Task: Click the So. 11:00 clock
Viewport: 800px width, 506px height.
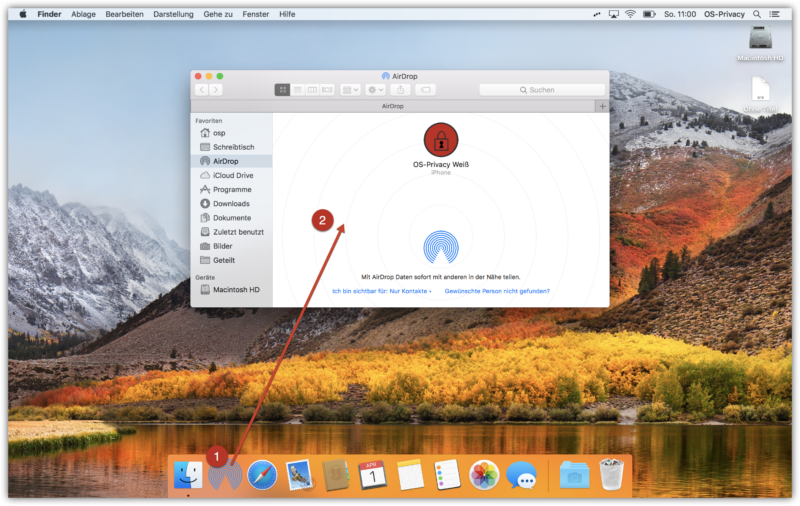Action: tap(680, 14)
